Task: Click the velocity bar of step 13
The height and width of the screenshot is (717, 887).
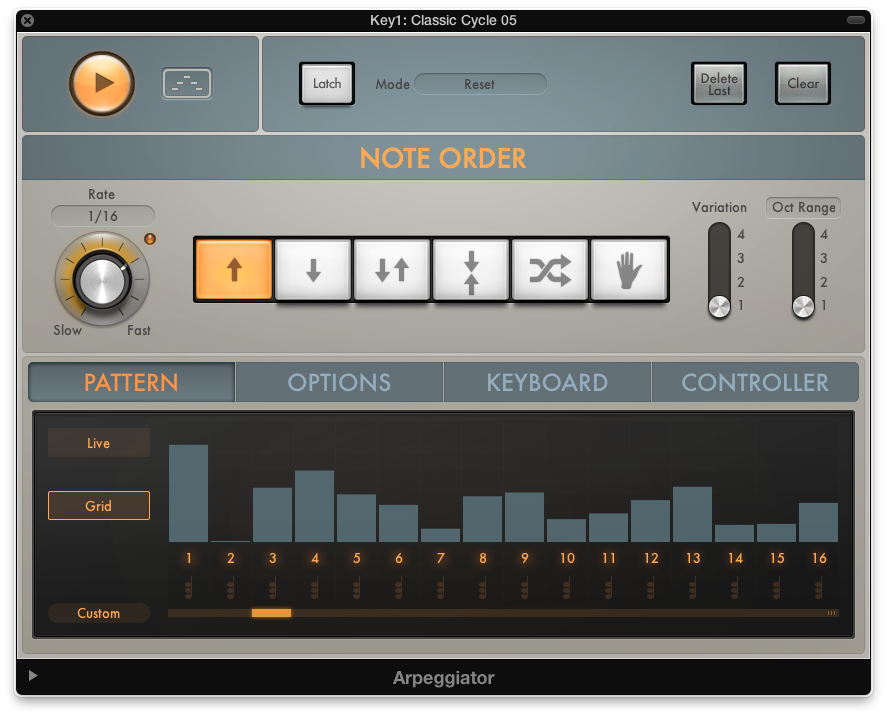Action: [692, 514]
